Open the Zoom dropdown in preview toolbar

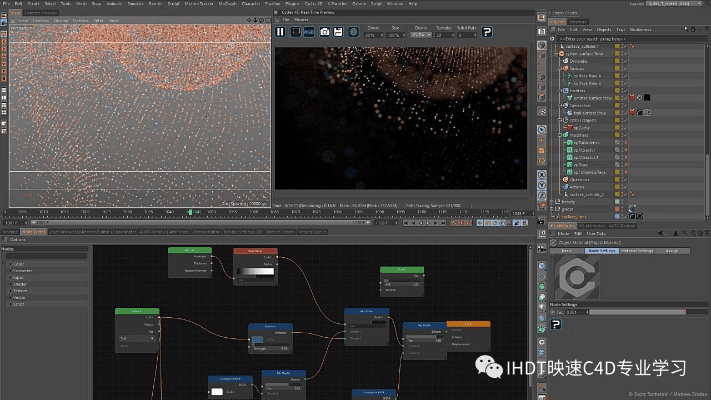click(x=374, y=35)
